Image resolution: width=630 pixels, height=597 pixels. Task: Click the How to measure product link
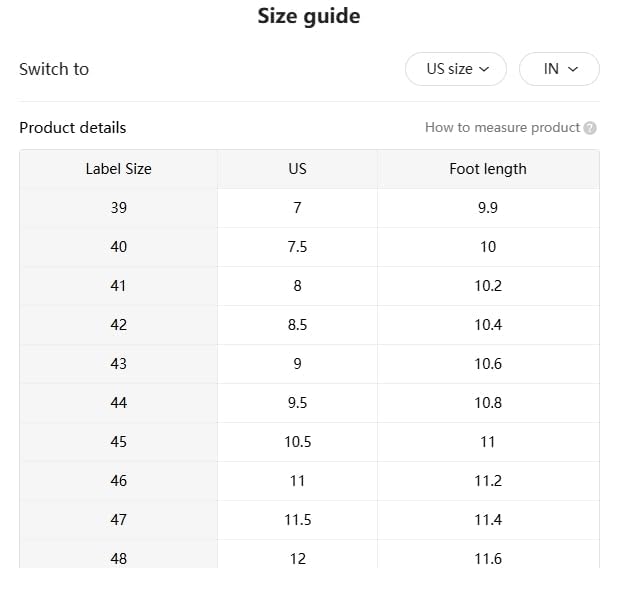coord(502,128)
